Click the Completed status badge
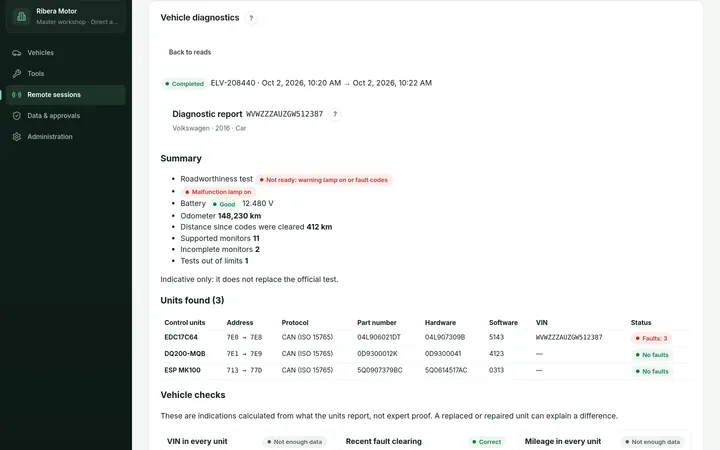720x450 pixels. tap(184, 84)
